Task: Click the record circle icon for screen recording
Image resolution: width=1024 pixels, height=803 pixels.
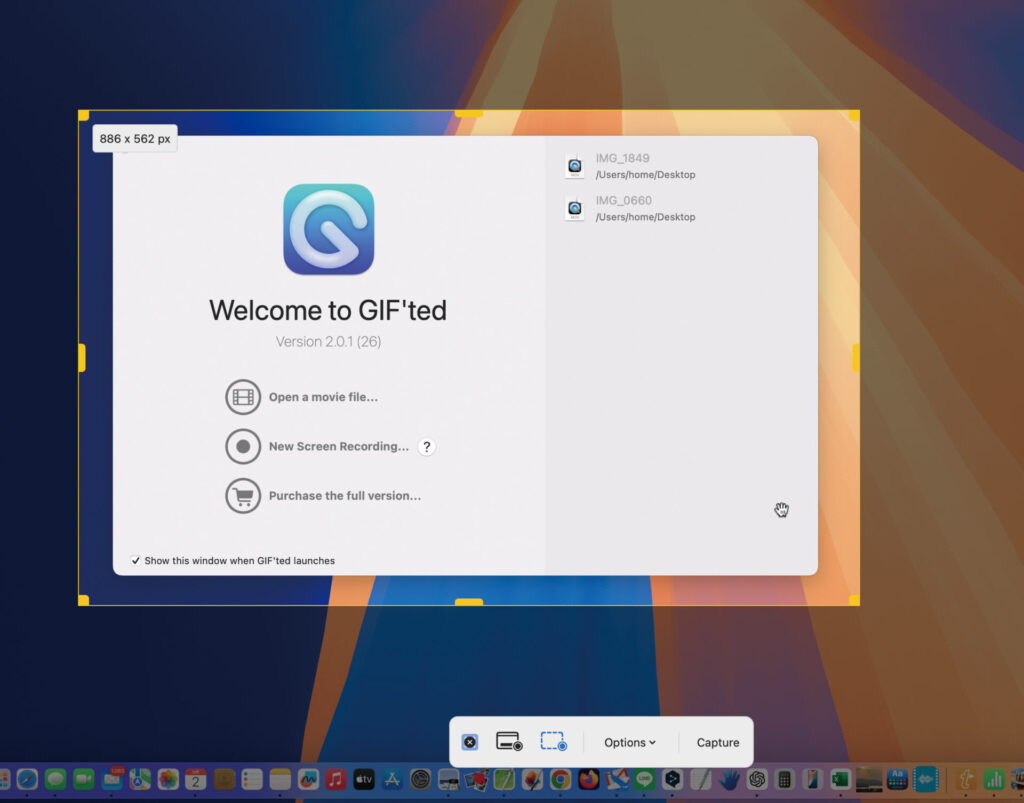Action: pyautogui.click(x=243, y=447)
